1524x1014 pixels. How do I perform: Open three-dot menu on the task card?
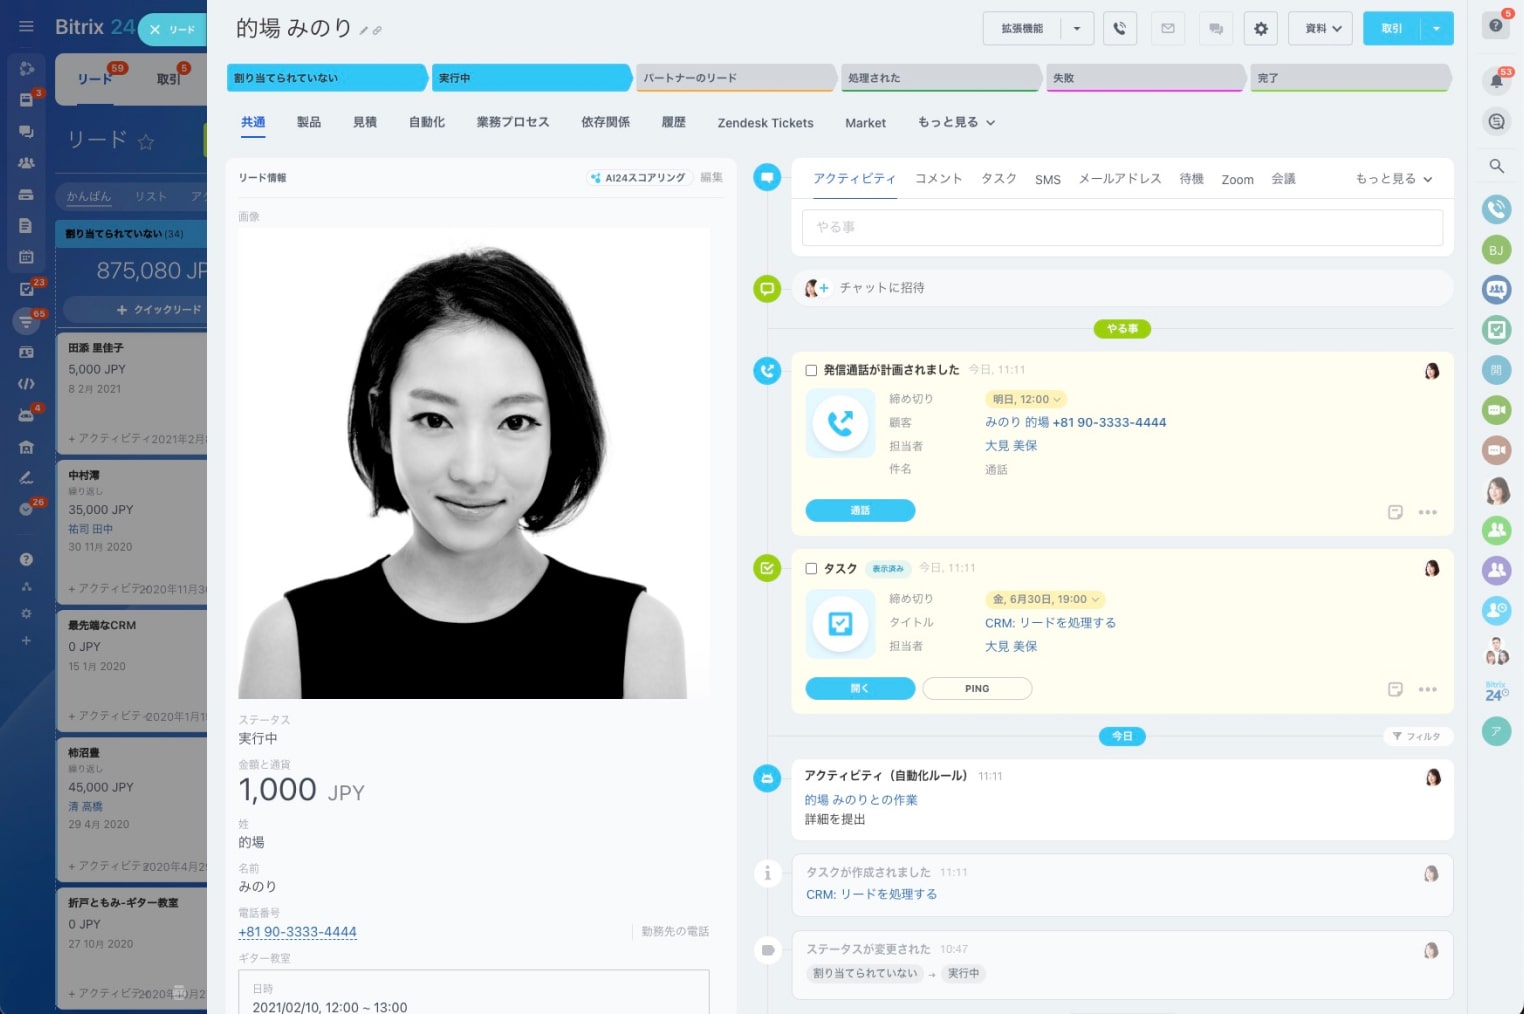[x=1427, y=689]
